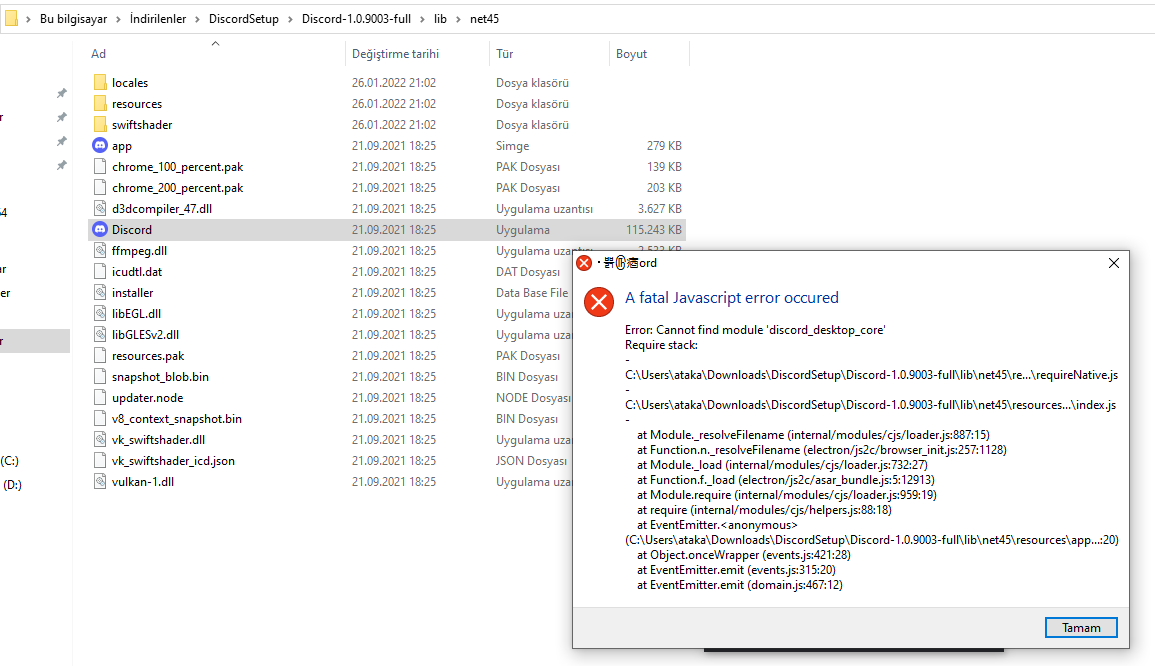Image resolution: width=1155 pixels, height=666 pixels.
Task: Click the red error icon in dialog
Action: pyautogui.click(x=599, y=302)
